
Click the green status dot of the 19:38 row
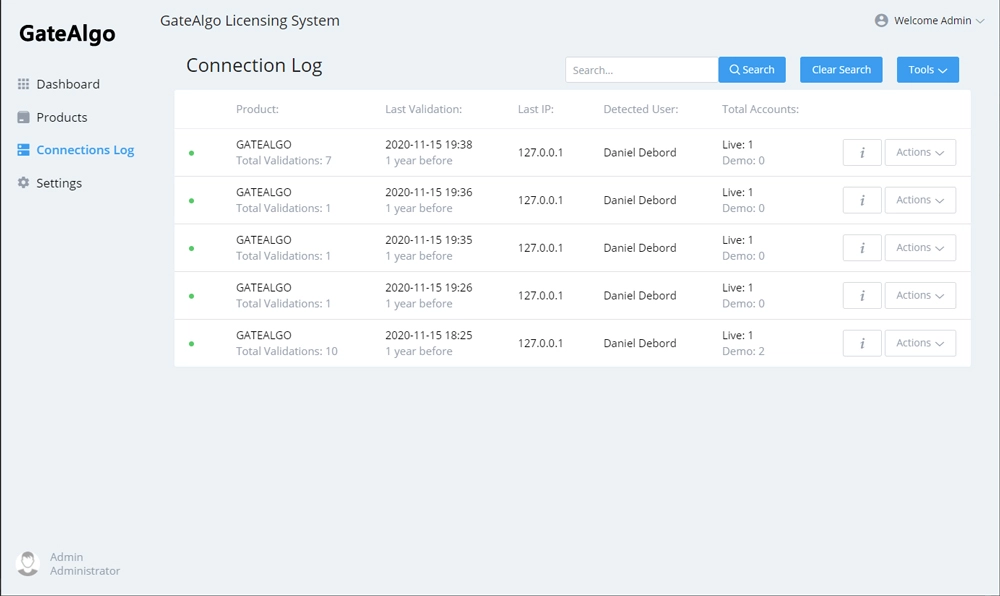point(191,153)
